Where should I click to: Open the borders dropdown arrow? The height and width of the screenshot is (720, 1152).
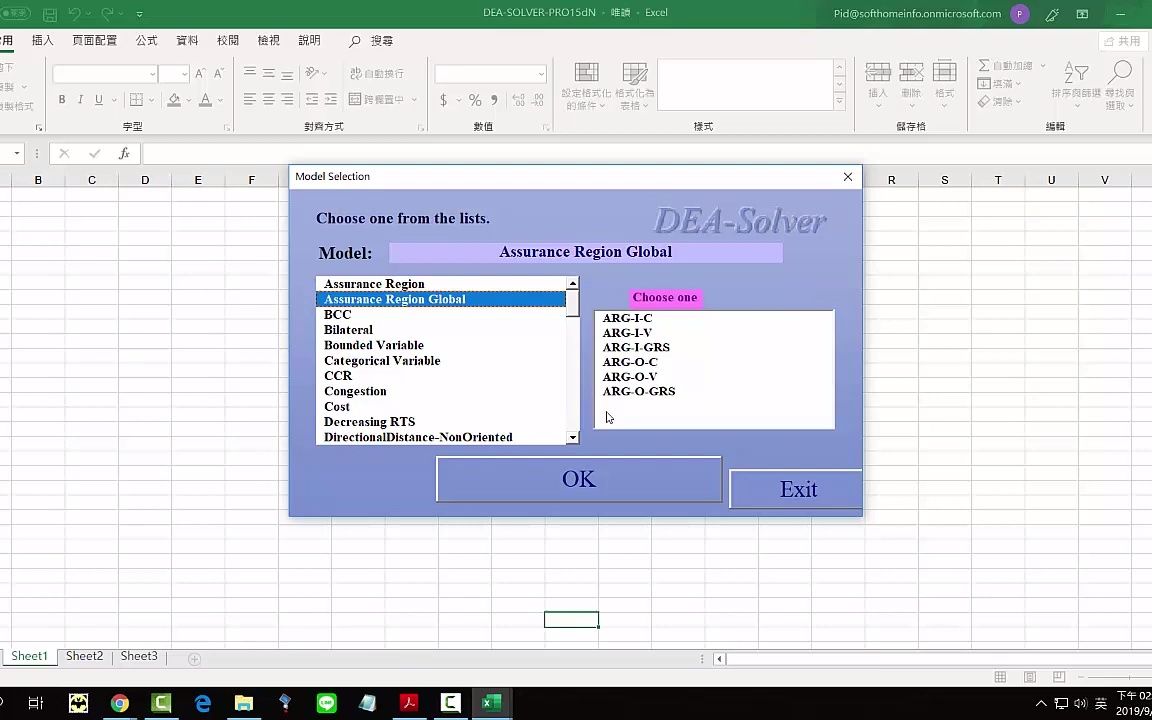click(151, 97)
